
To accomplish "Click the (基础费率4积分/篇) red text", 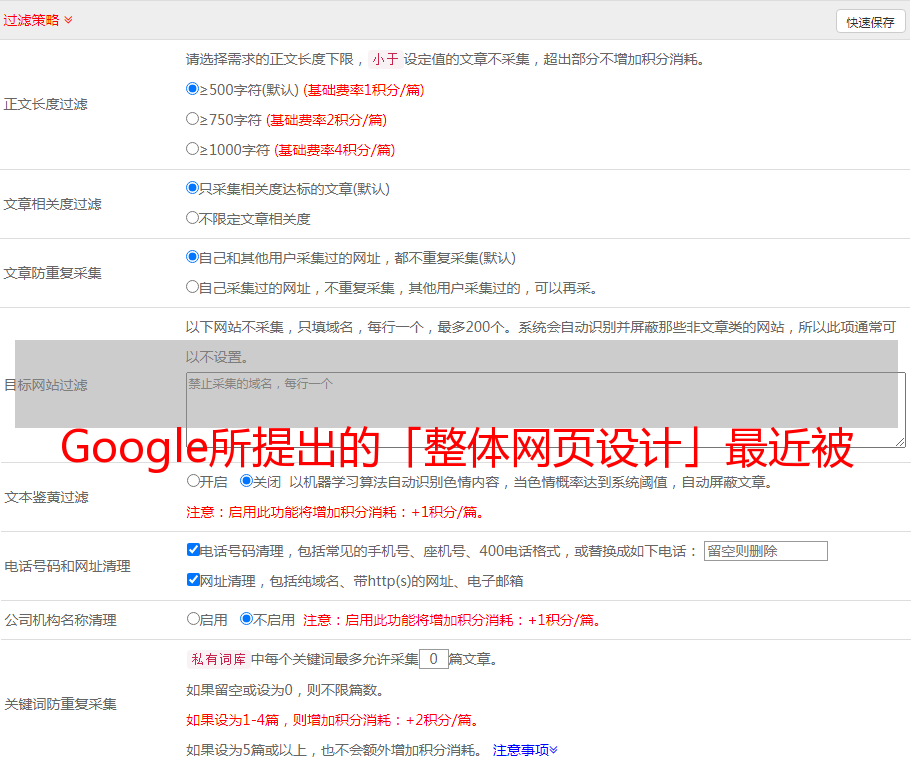I will (334, 150).
